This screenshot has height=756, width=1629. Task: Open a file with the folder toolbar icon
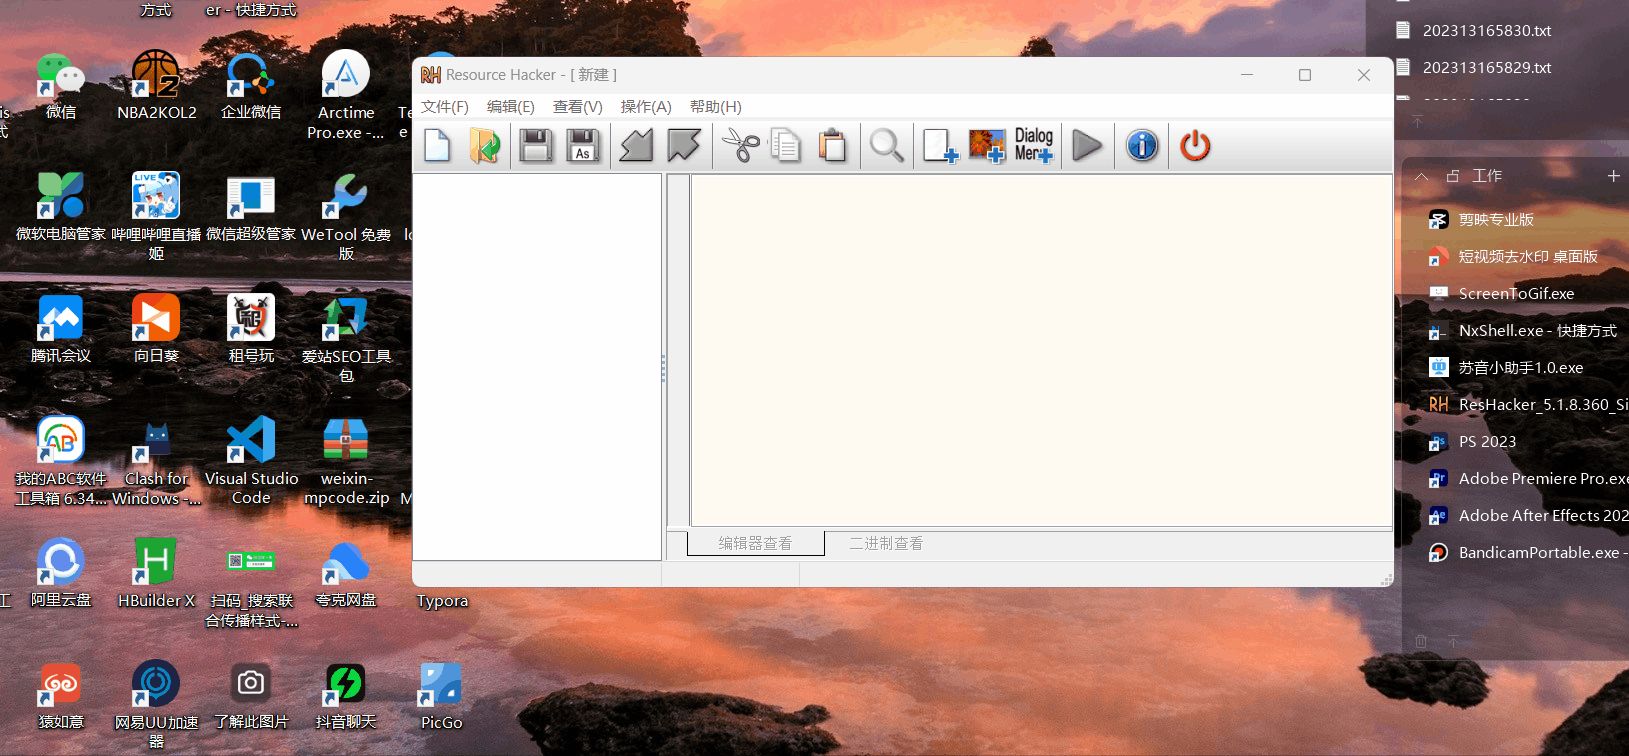tap(485, 146)
